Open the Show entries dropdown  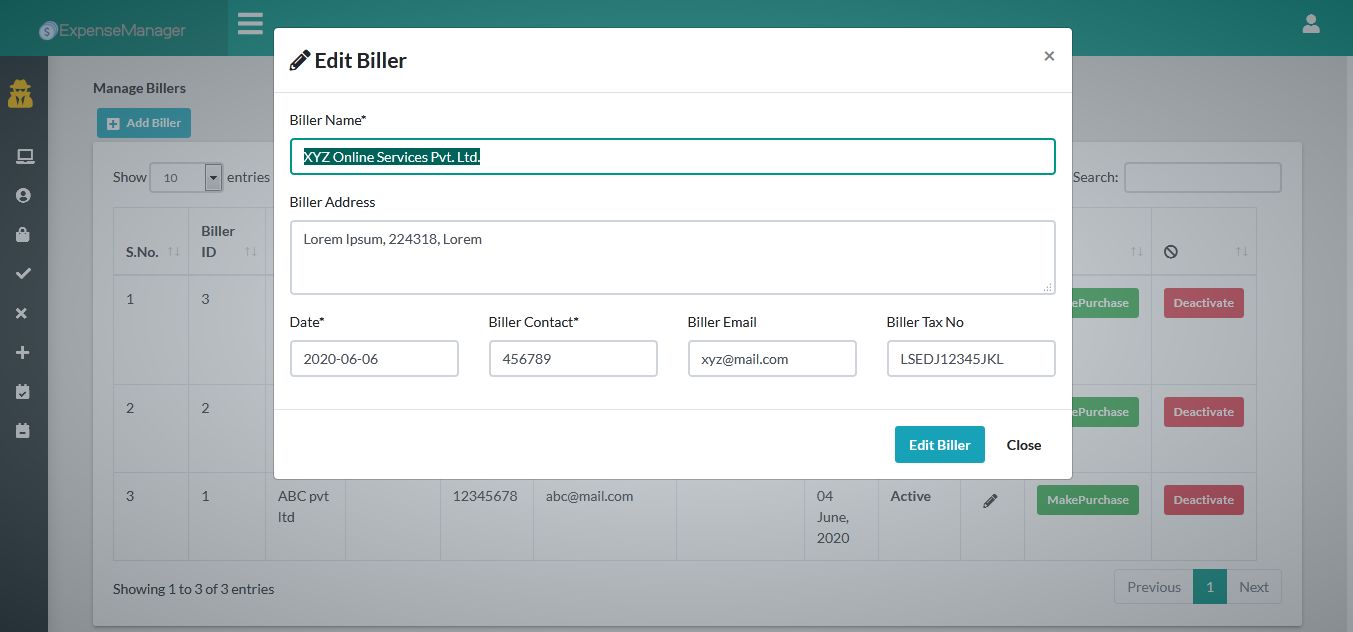pyautogui.click(x=185, y=177)
